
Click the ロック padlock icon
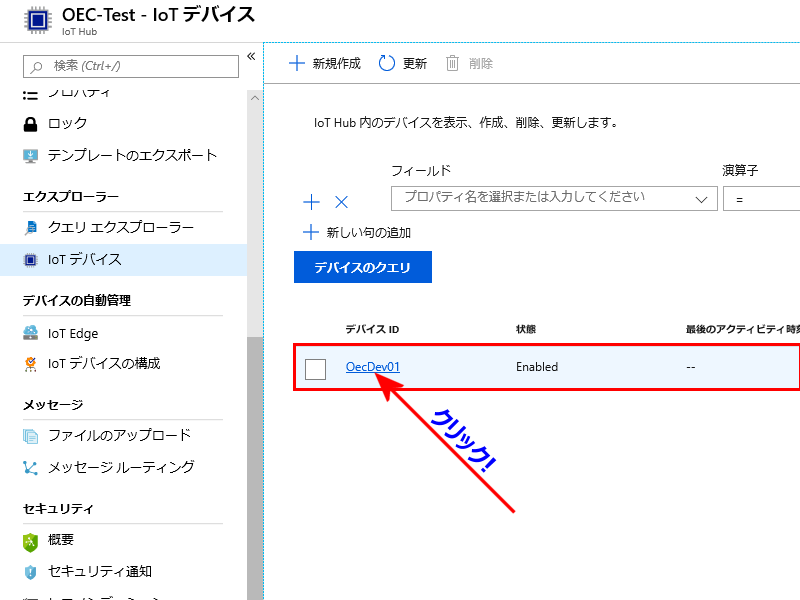click(x=30, y=124)
